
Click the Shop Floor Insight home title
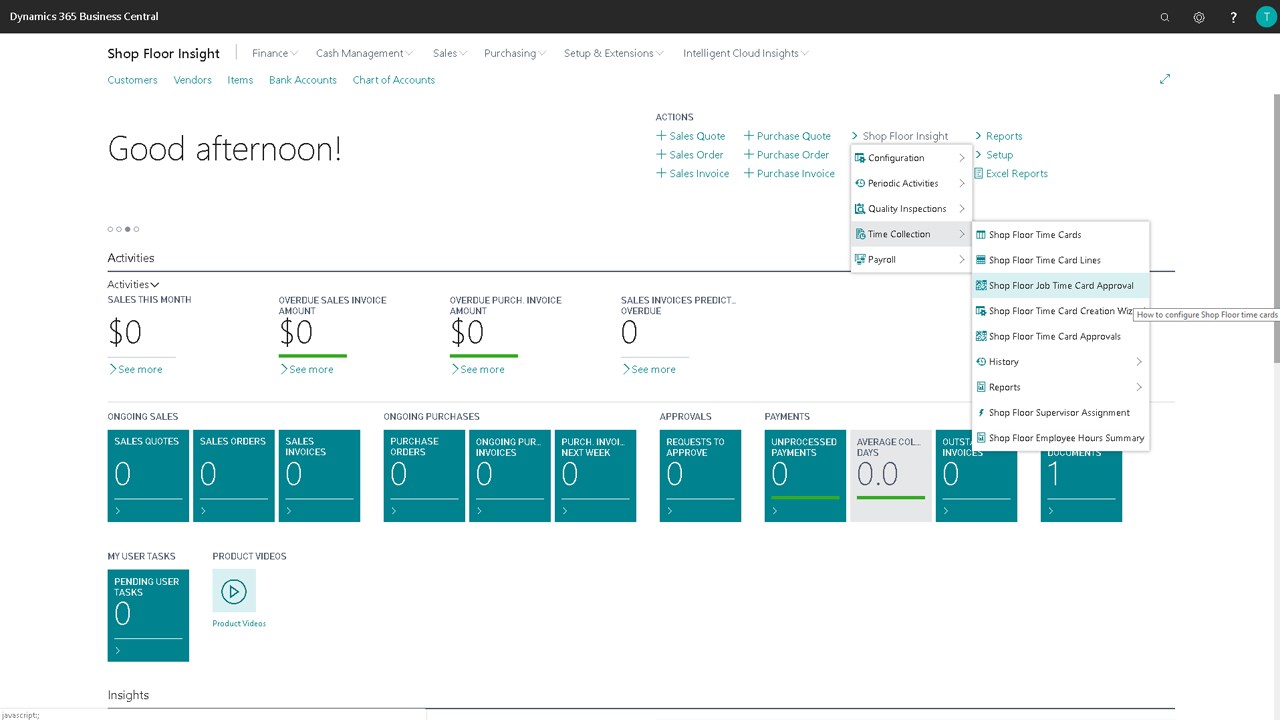(164, 54)
